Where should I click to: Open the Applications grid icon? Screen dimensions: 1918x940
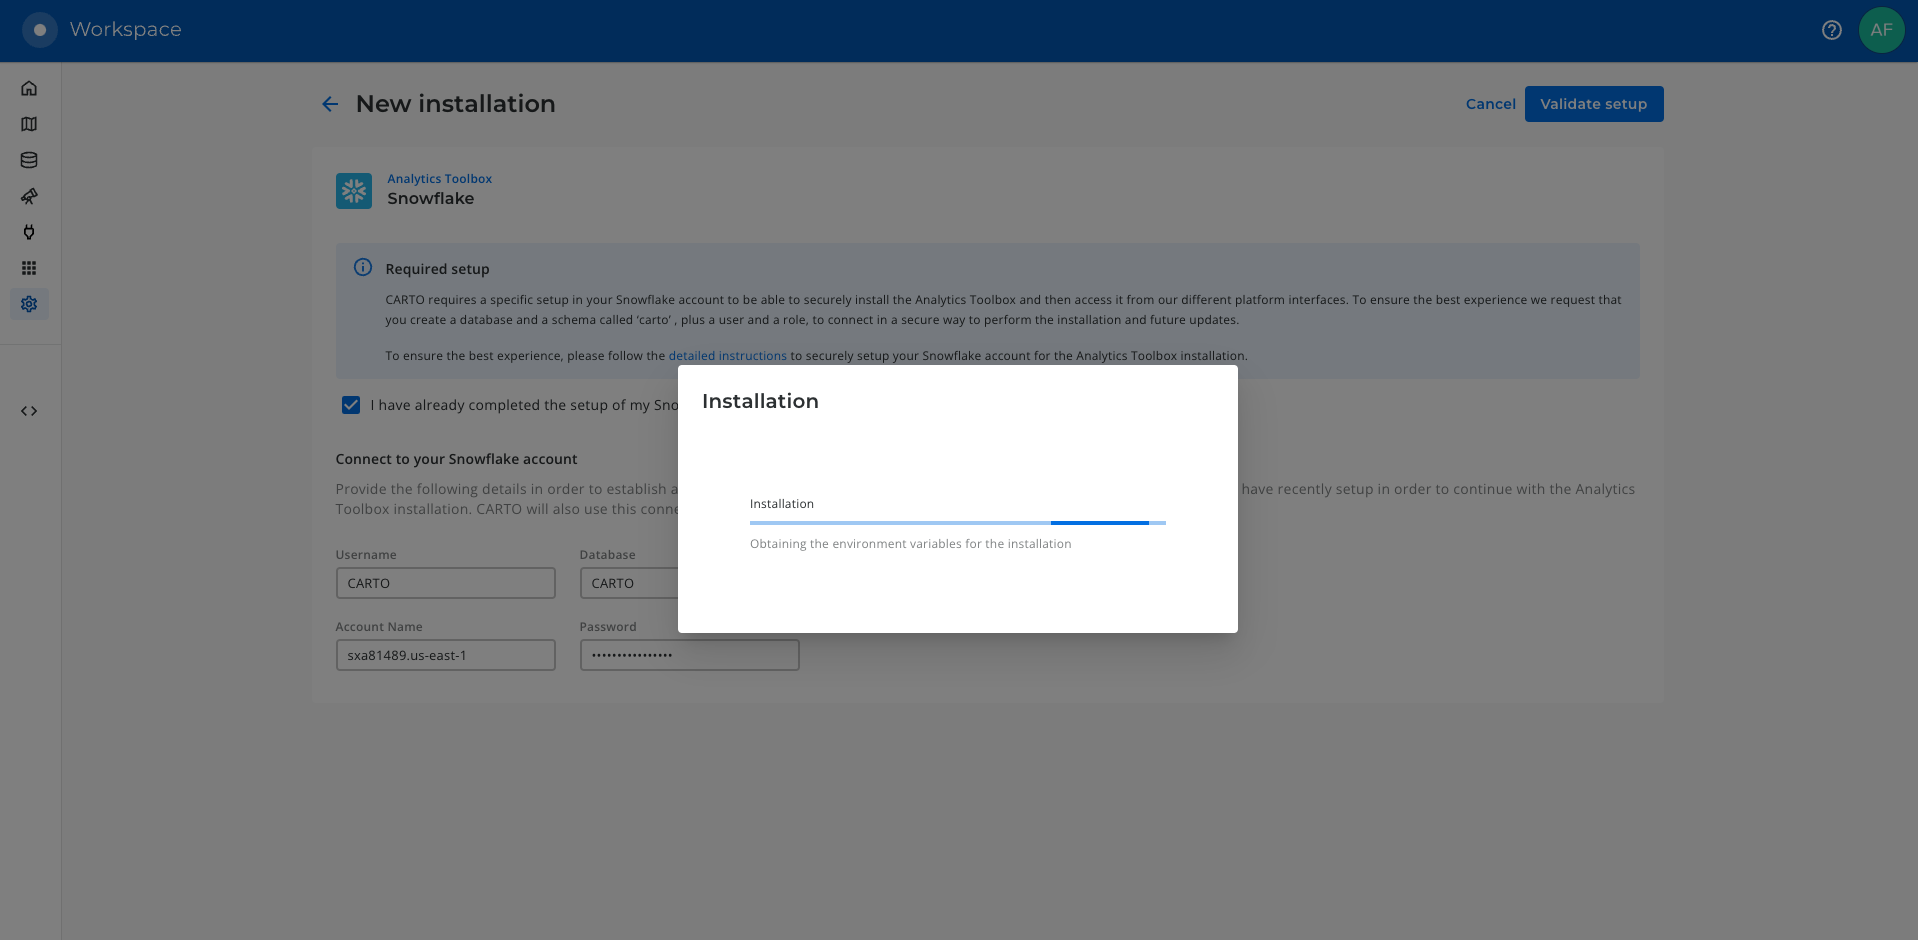tap(29, 268)
